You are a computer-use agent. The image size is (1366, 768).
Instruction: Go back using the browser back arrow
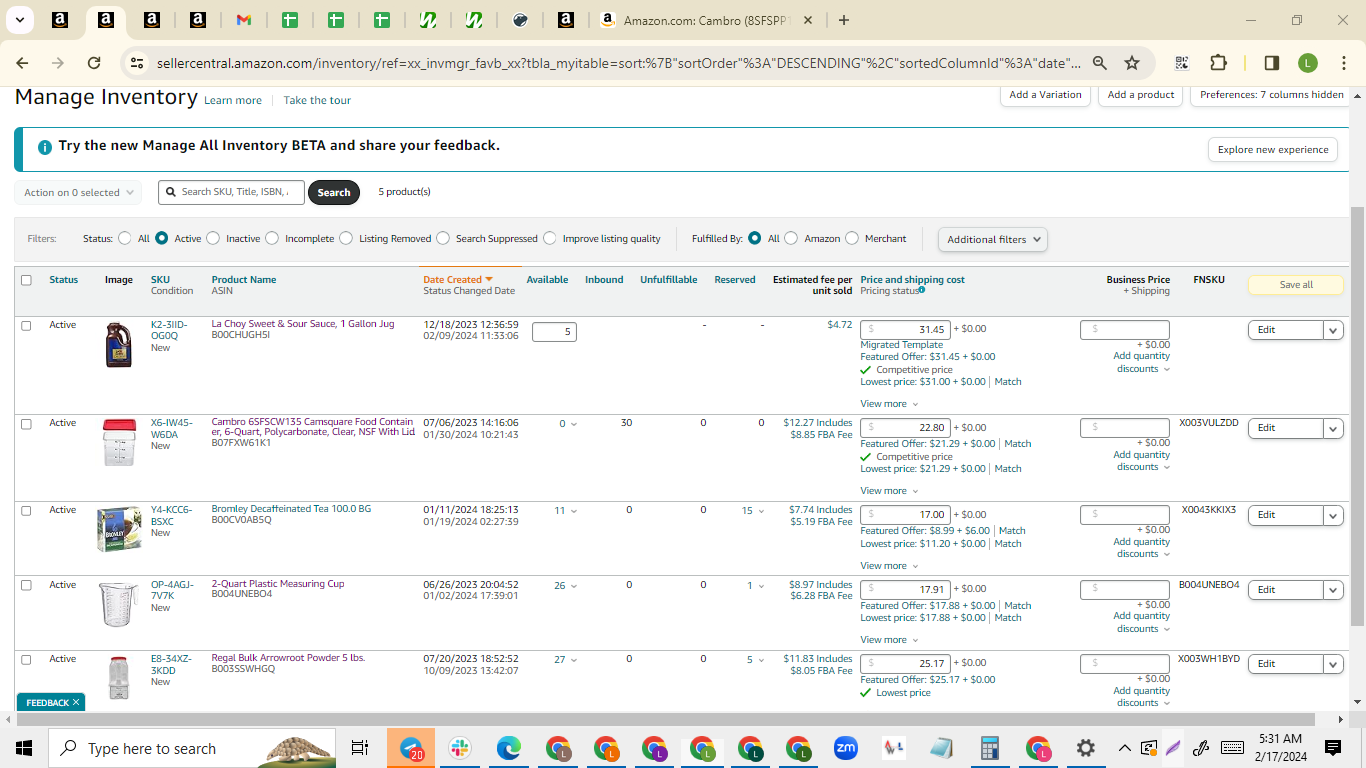pyautogui.click(x=22, y=63)
